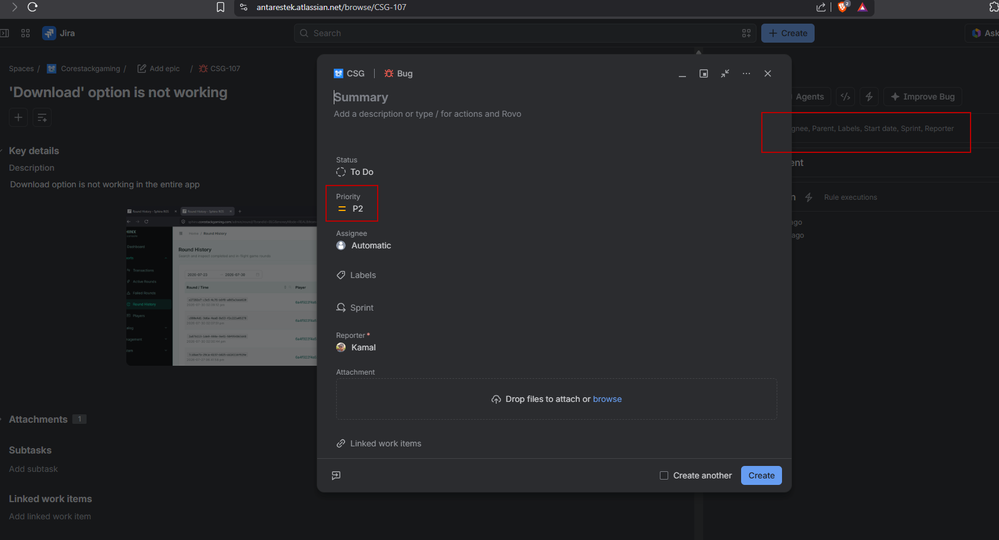Click the automation lightning icon beside Agents
Viewport: 999px width, 540px height.
pyautogui.click(x=868, y=97)
